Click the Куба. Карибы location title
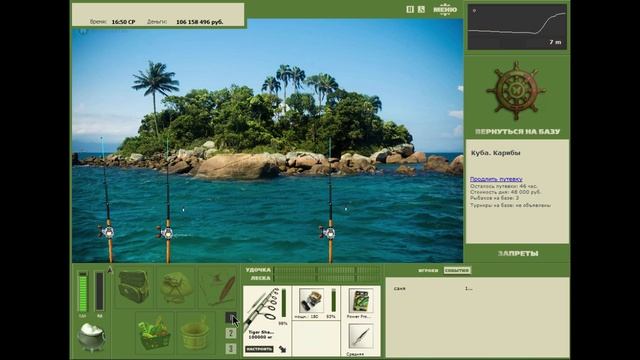The width and height of the screenshot is (640, 360). click(x=496, y=153)
